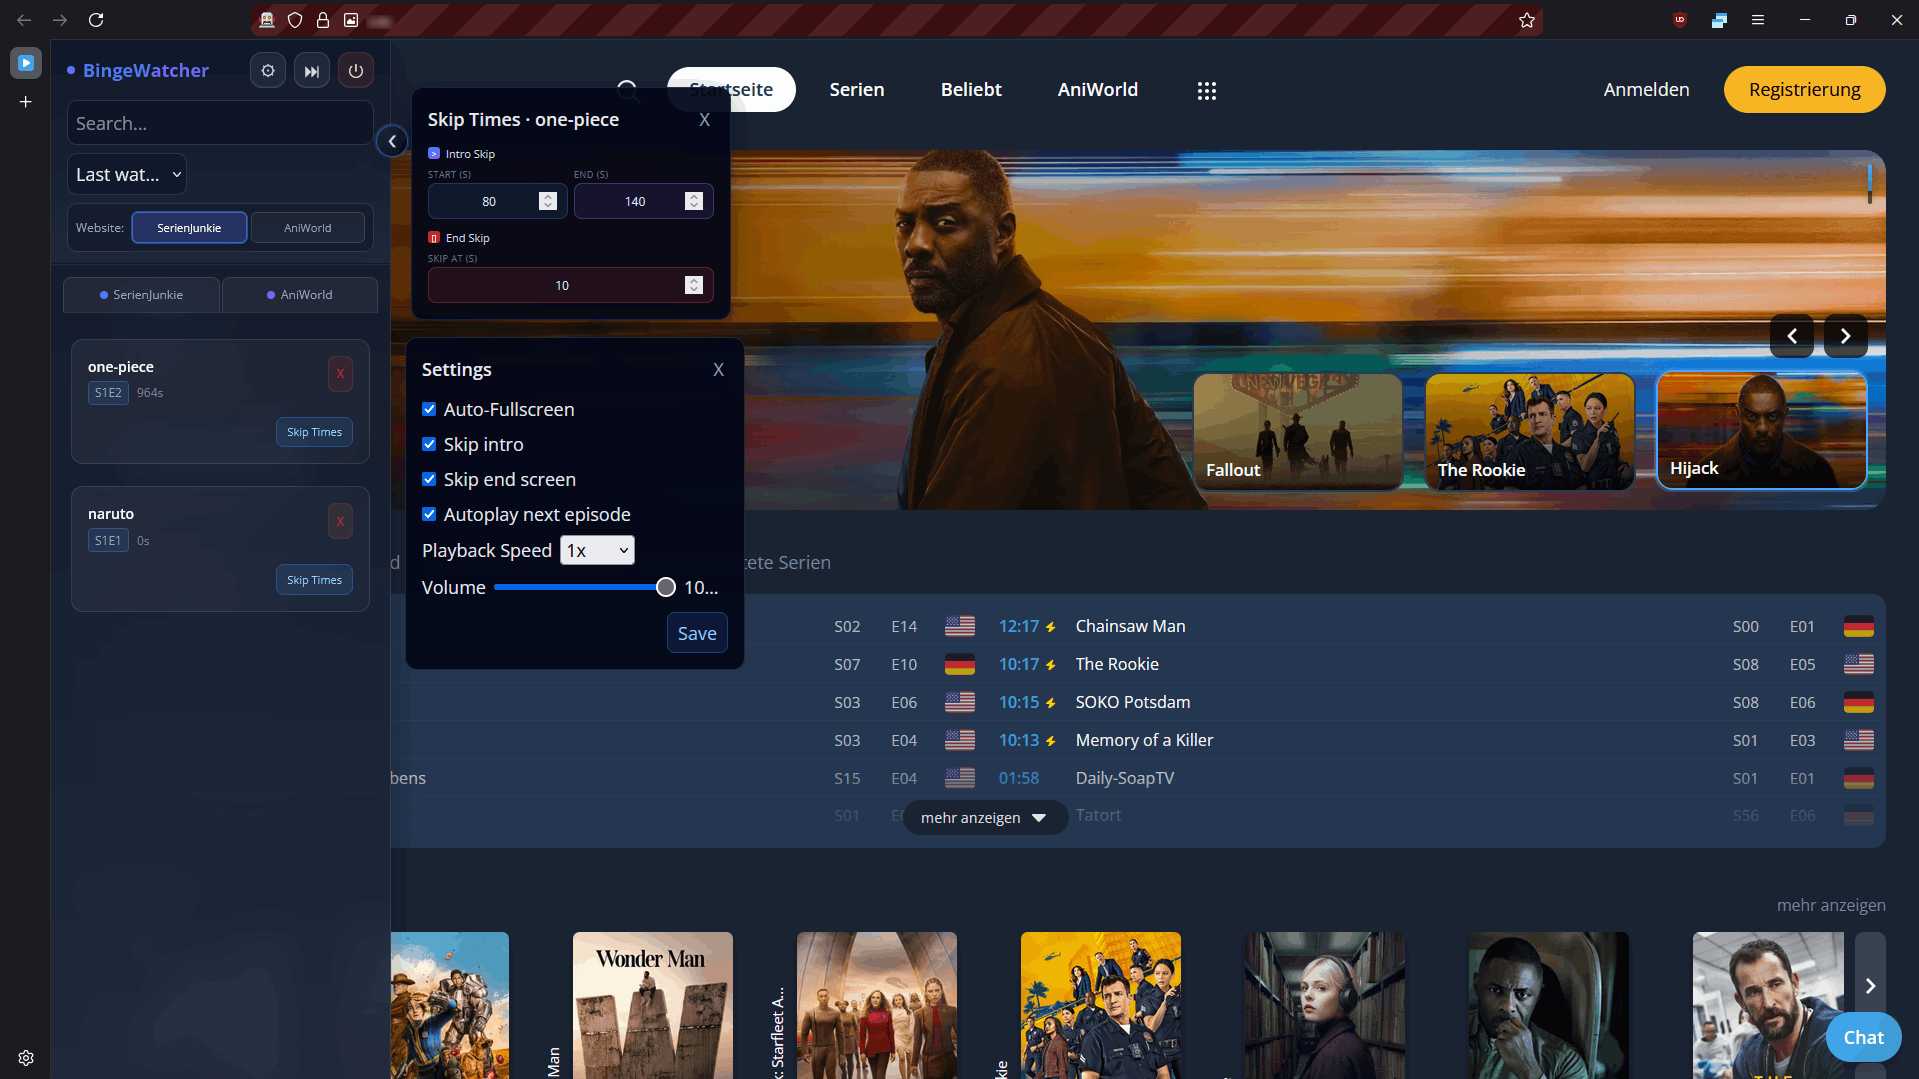
Task: Toggle the Intro Skip switch in Skip Times
Action: pyautogui.click(x=434, y=153)
